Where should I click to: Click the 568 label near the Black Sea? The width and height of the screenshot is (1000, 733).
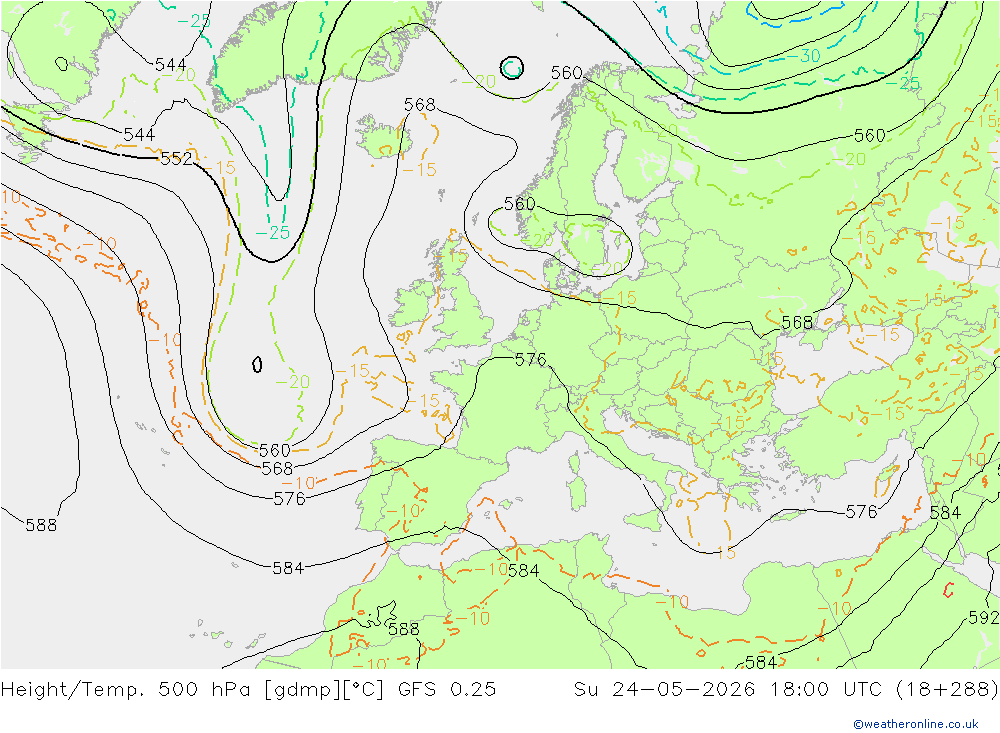pyautogui.click(x=797, y=322)
